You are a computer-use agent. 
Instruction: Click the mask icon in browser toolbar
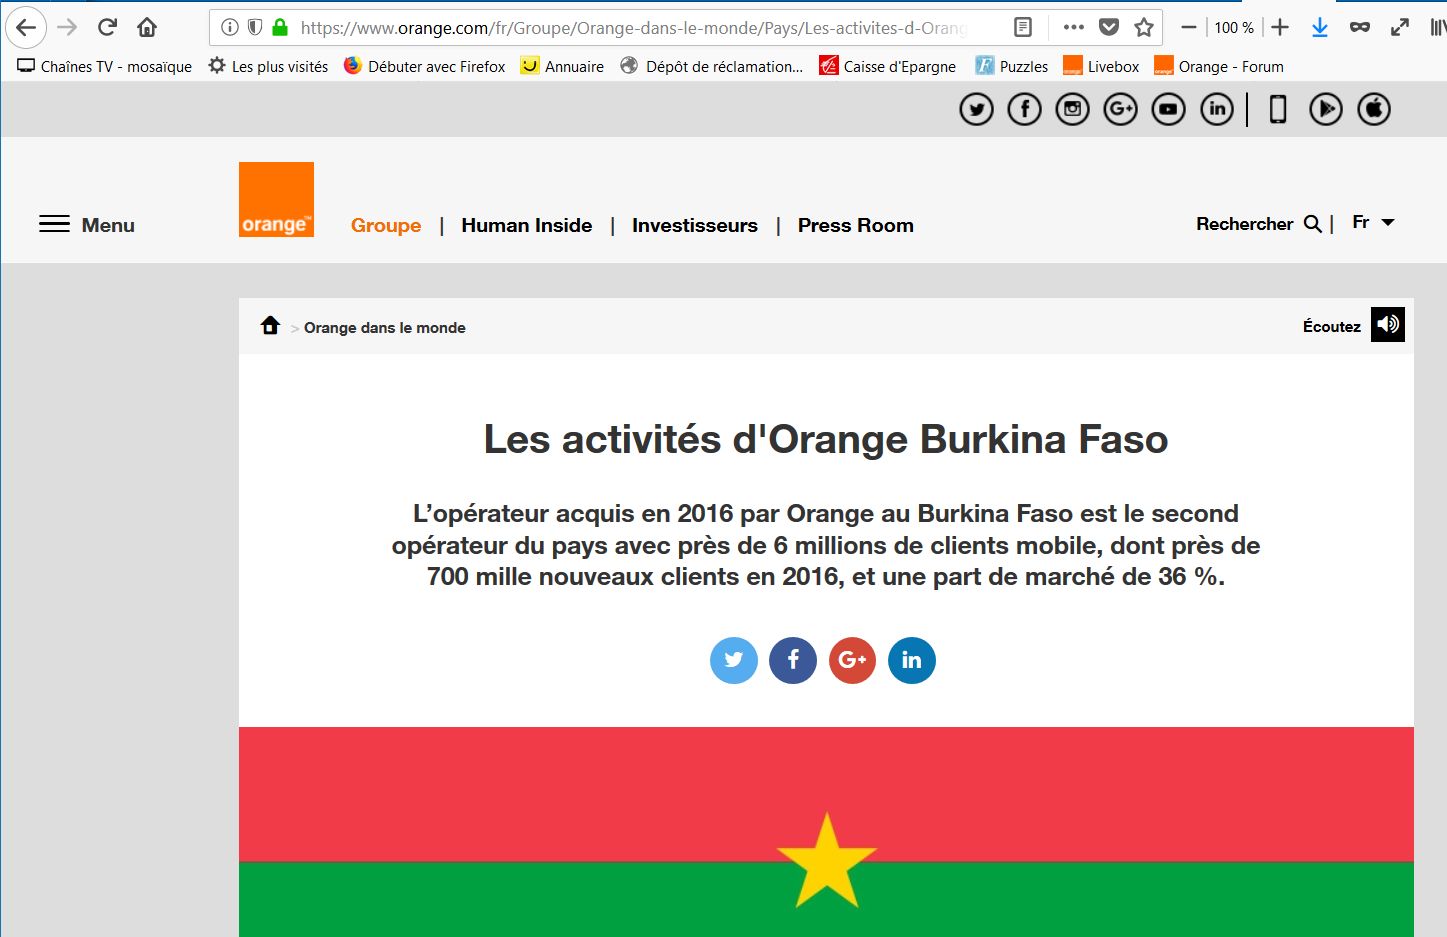coord(1360,28)
